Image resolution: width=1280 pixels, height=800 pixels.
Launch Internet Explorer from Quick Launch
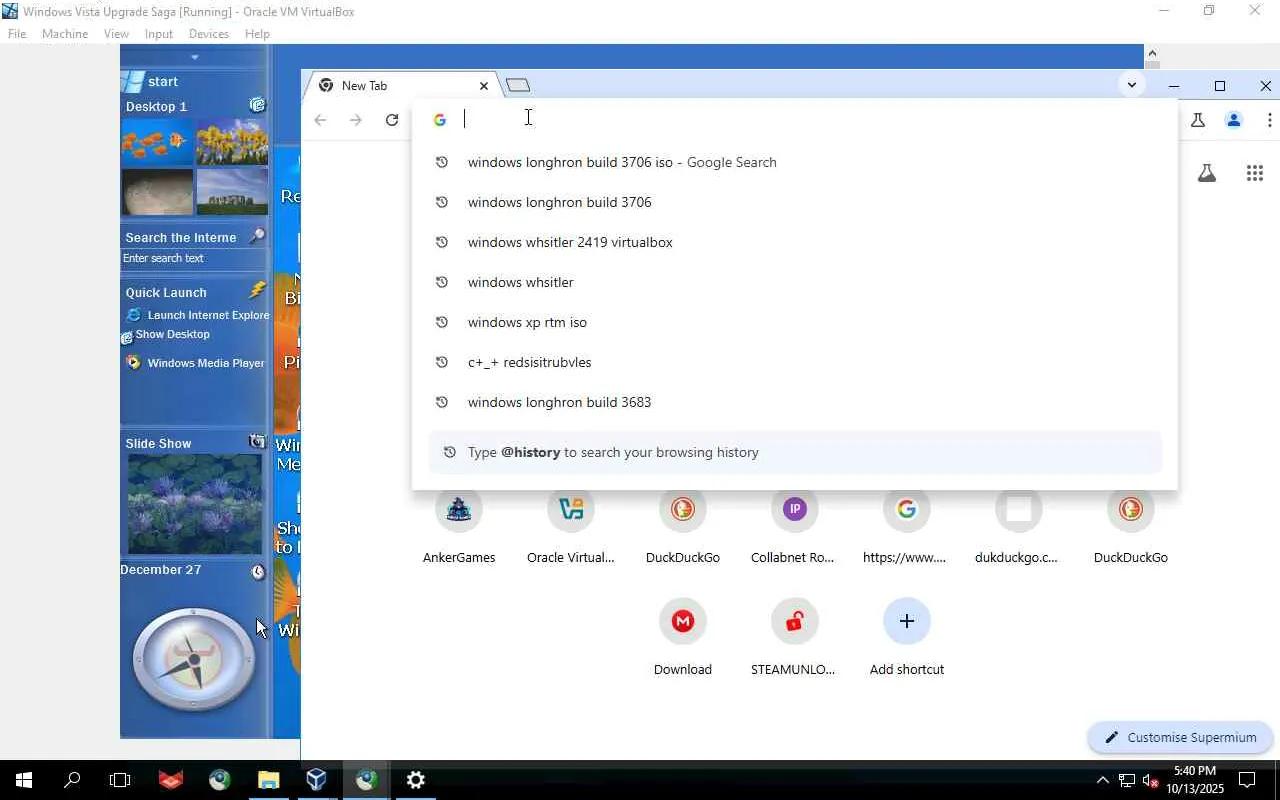coord(198,315)
